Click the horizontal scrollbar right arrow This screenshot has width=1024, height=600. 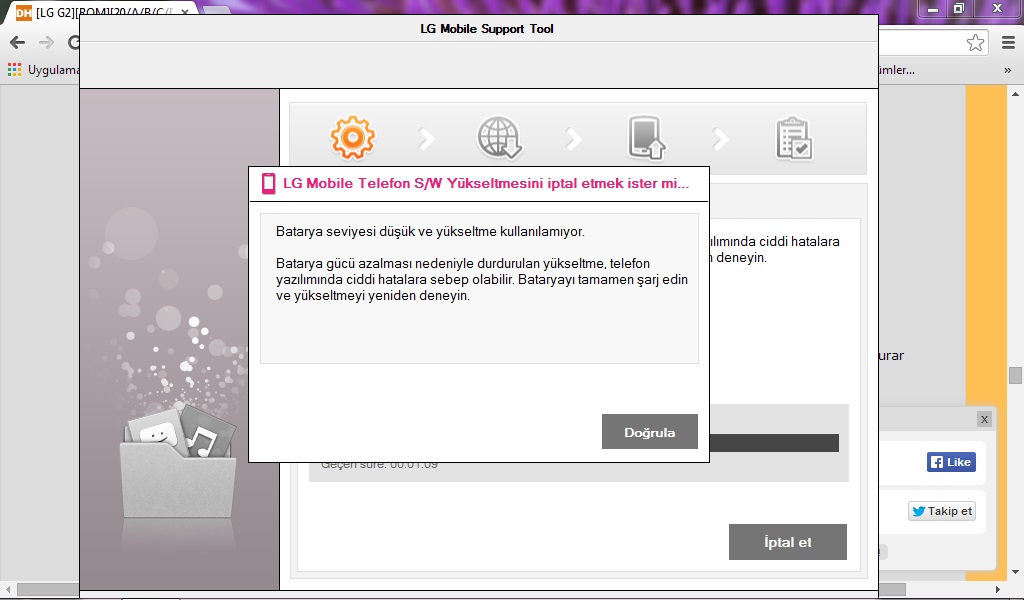click(x=998, y=590)
